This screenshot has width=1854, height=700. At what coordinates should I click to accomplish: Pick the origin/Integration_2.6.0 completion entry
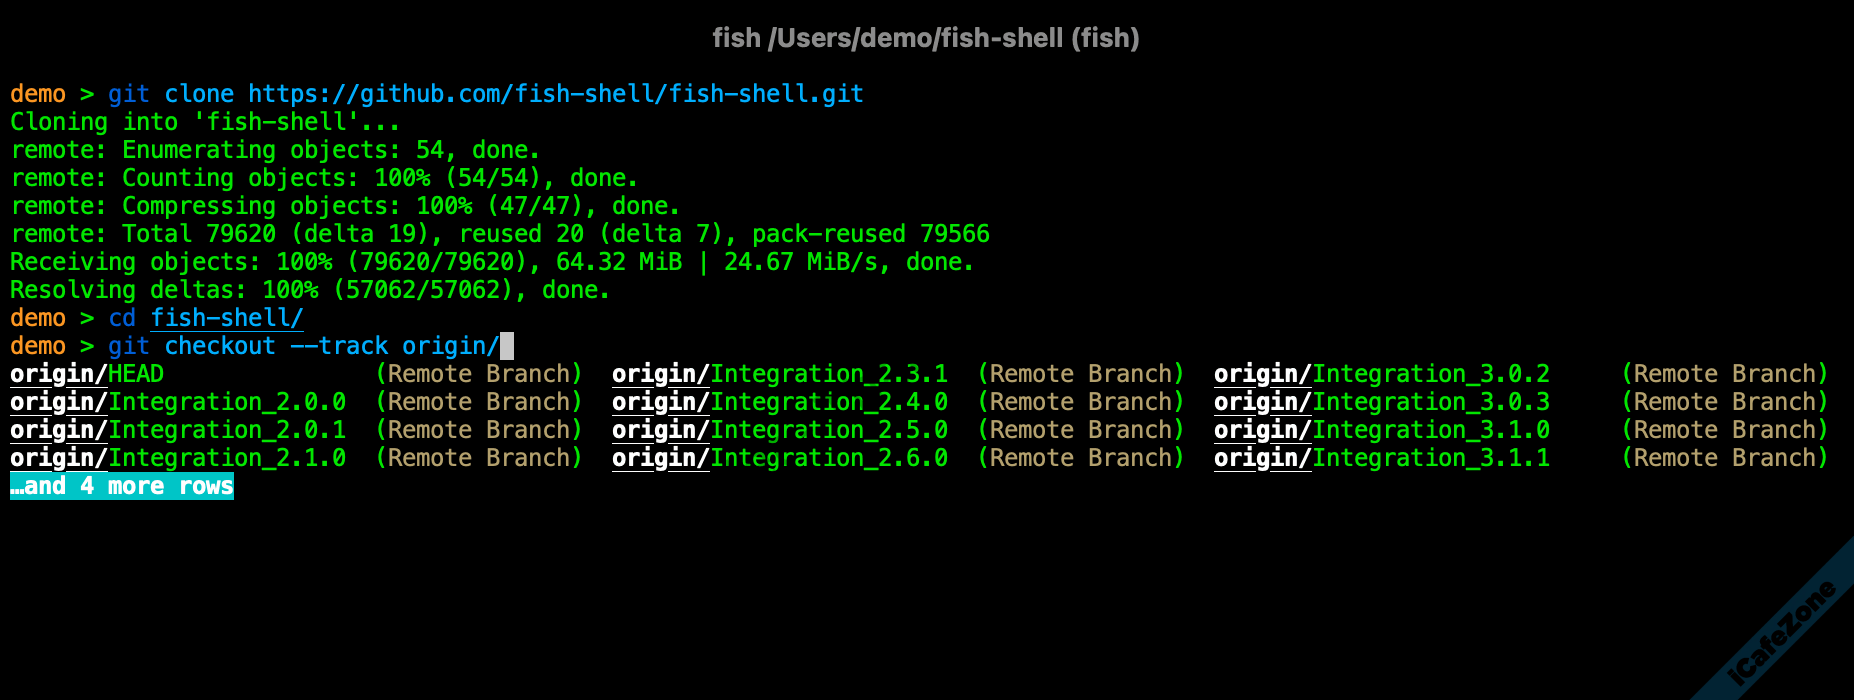(x=780, y=458)
